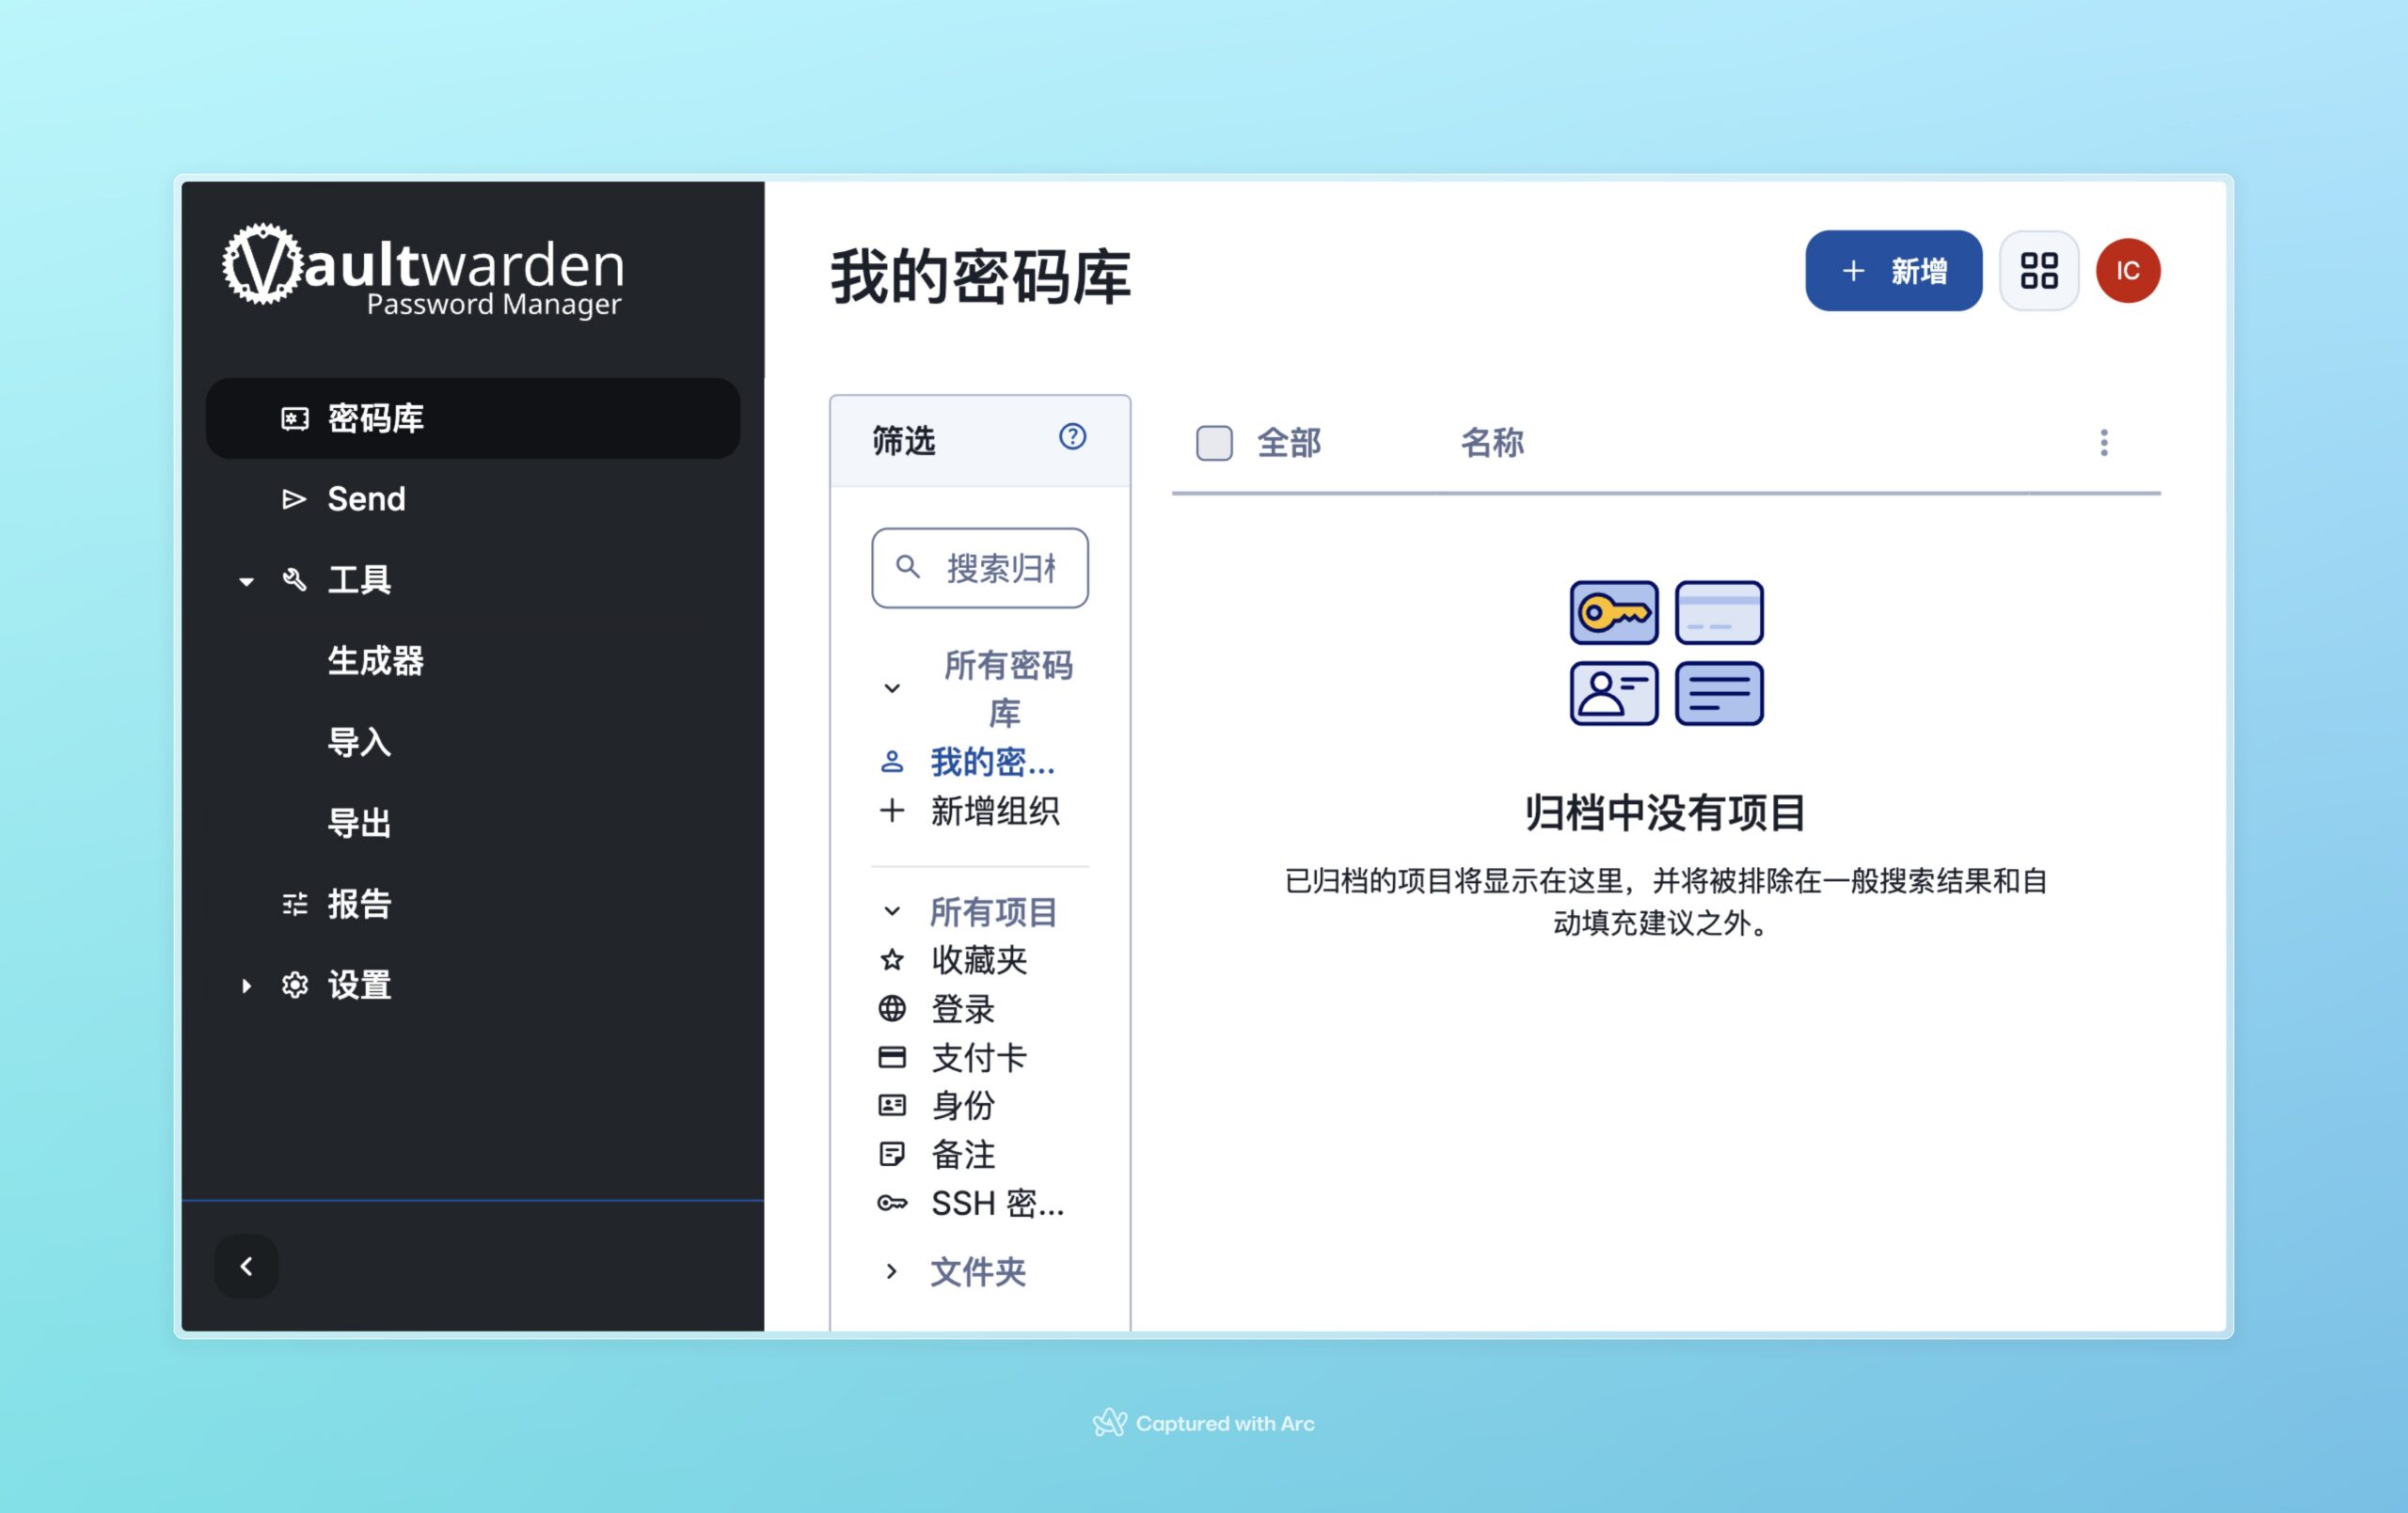Screen dimensions: 2408x1513
Task: Open the table three-dot options menu
Action: coord(2104,442)
